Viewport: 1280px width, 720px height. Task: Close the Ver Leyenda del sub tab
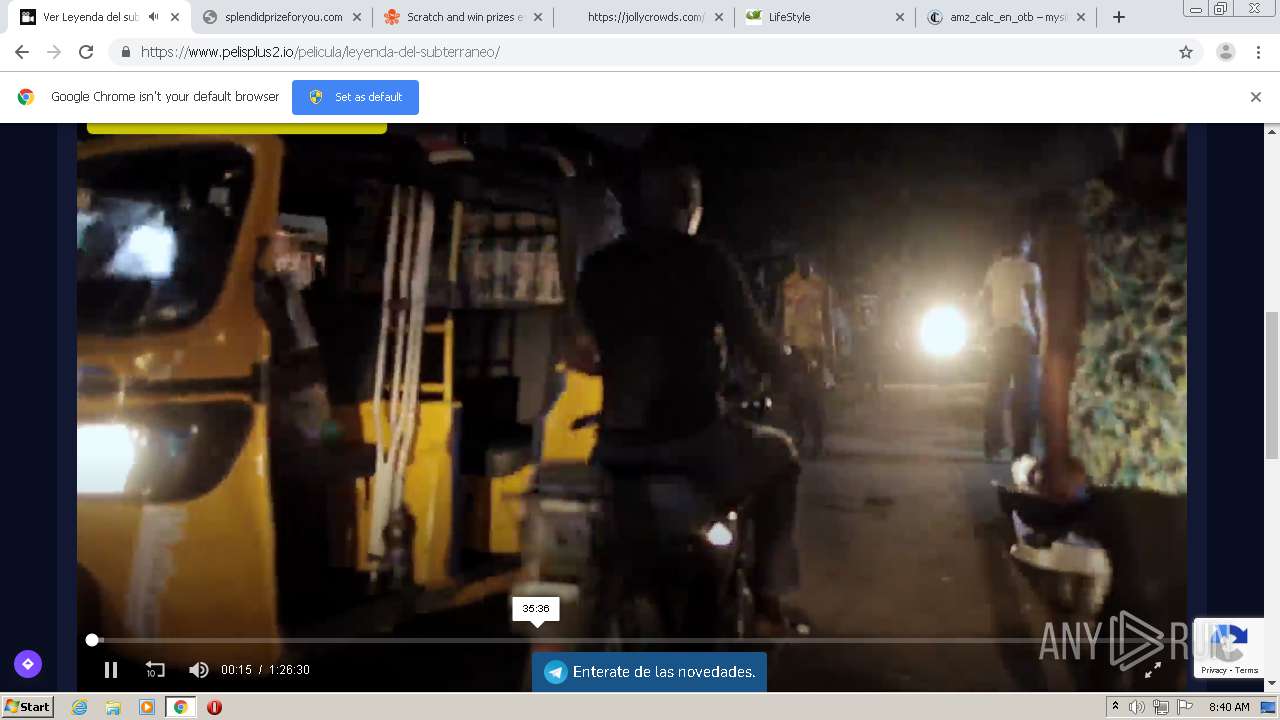click(174, 17)
